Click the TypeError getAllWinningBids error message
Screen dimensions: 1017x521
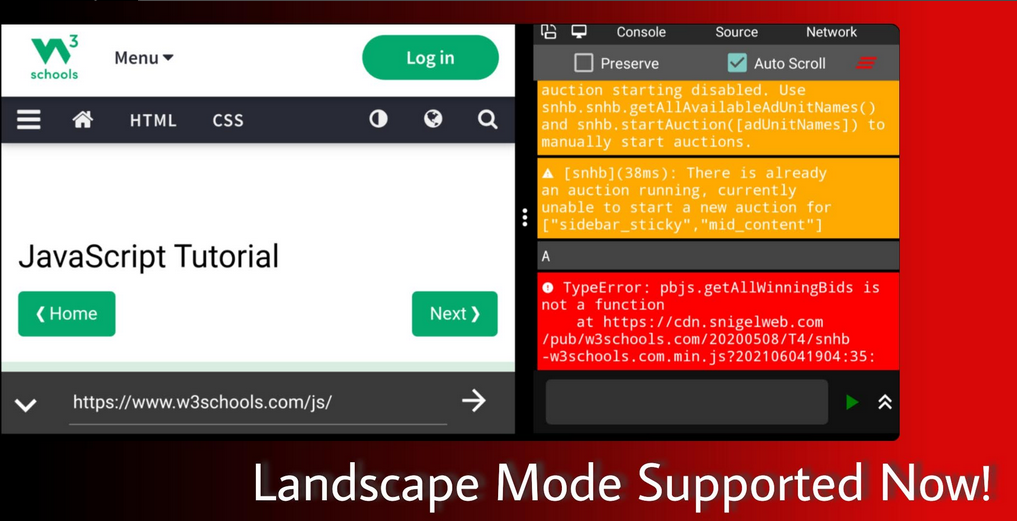(x=718, y=321)
